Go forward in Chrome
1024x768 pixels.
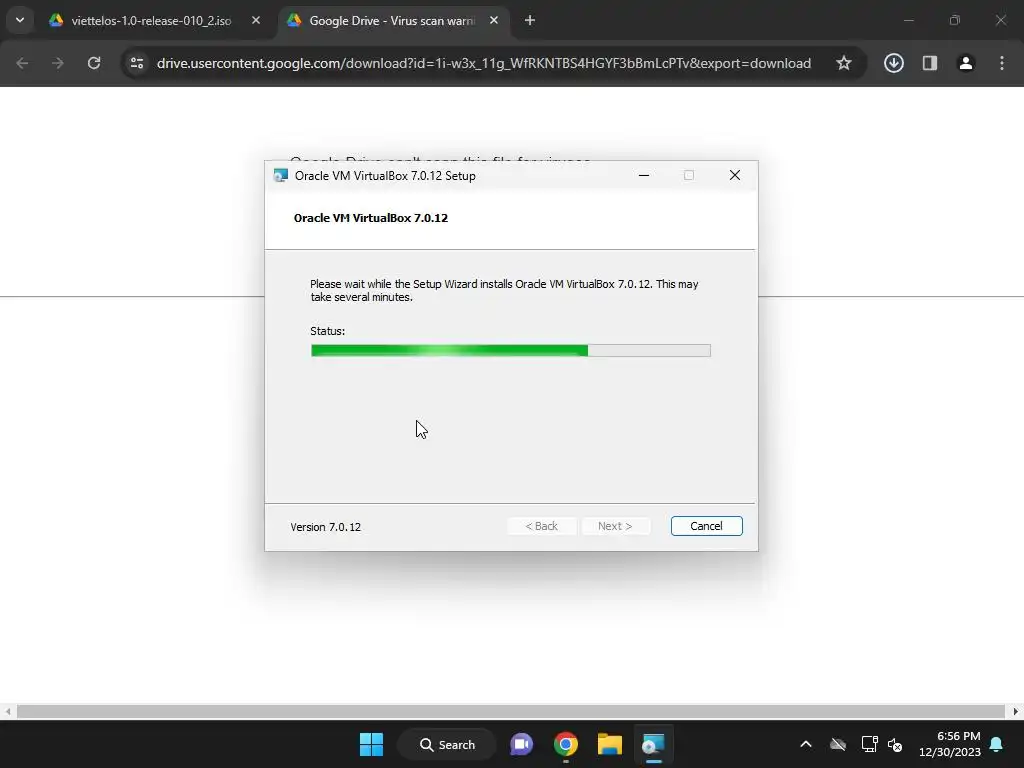point(58,63)
